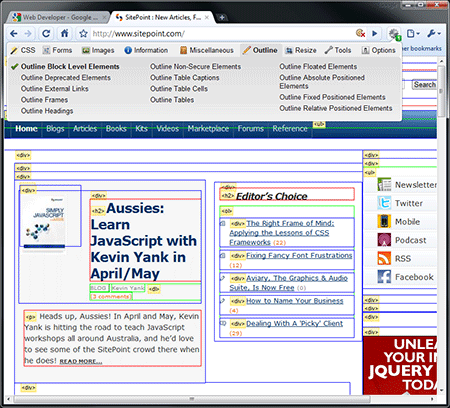The height and width of the screenshot is (408, 450).
Task: Toggle Outline Block Level Elements
Action: coord(70,67)
